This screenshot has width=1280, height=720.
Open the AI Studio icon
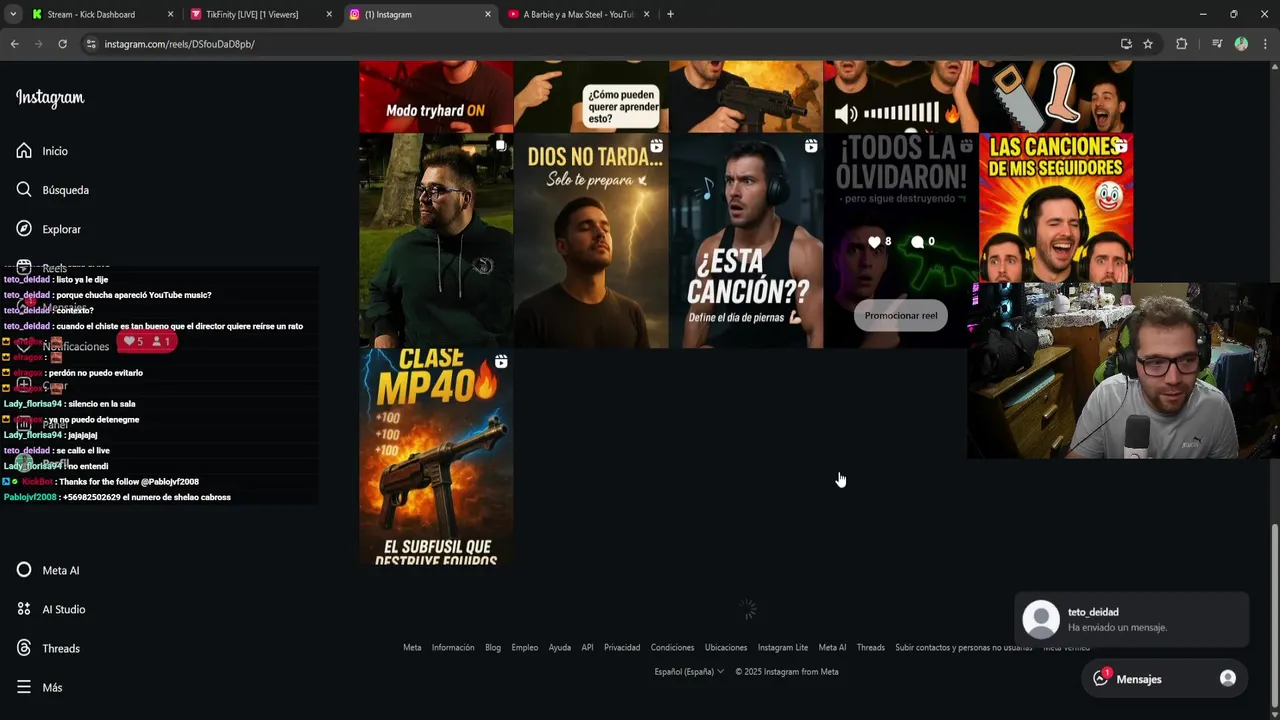click(x=24, y=609)
